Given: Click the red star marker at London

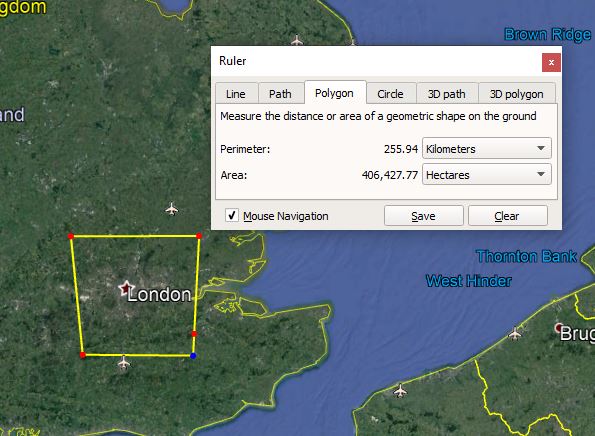Looking at the screenshot, I should coord(126,288).
